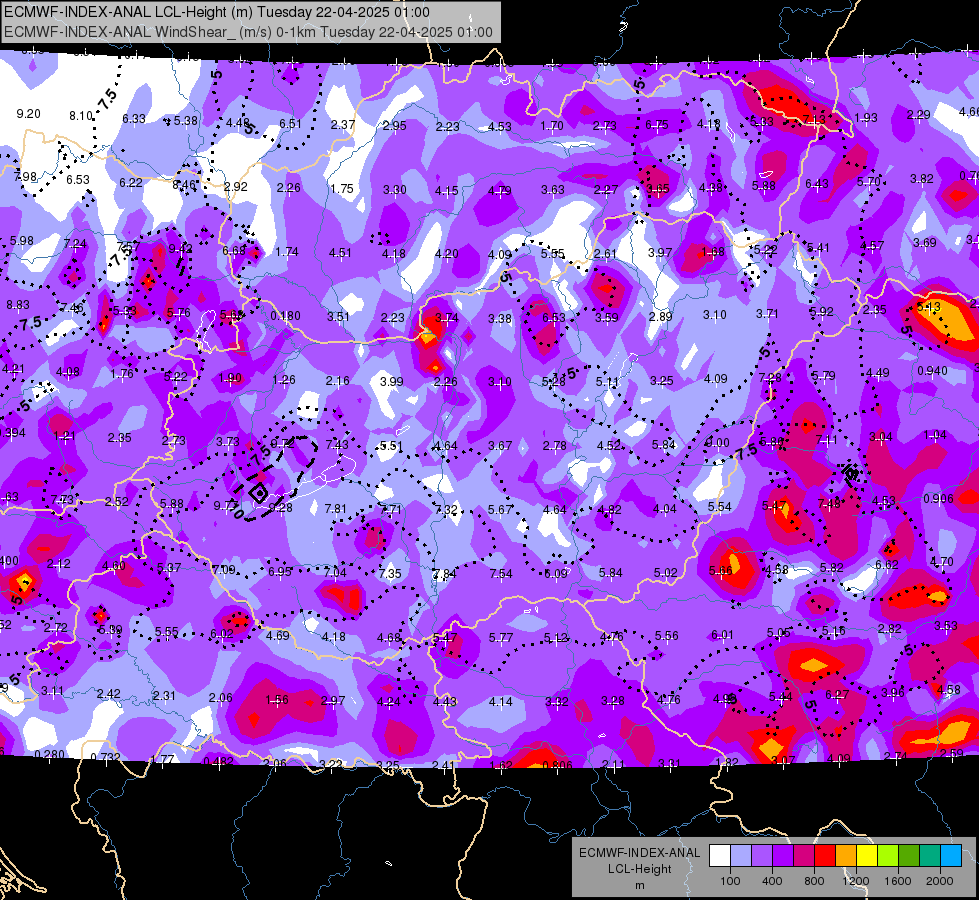Click the wind shear value 7.48

coord(829,503)
